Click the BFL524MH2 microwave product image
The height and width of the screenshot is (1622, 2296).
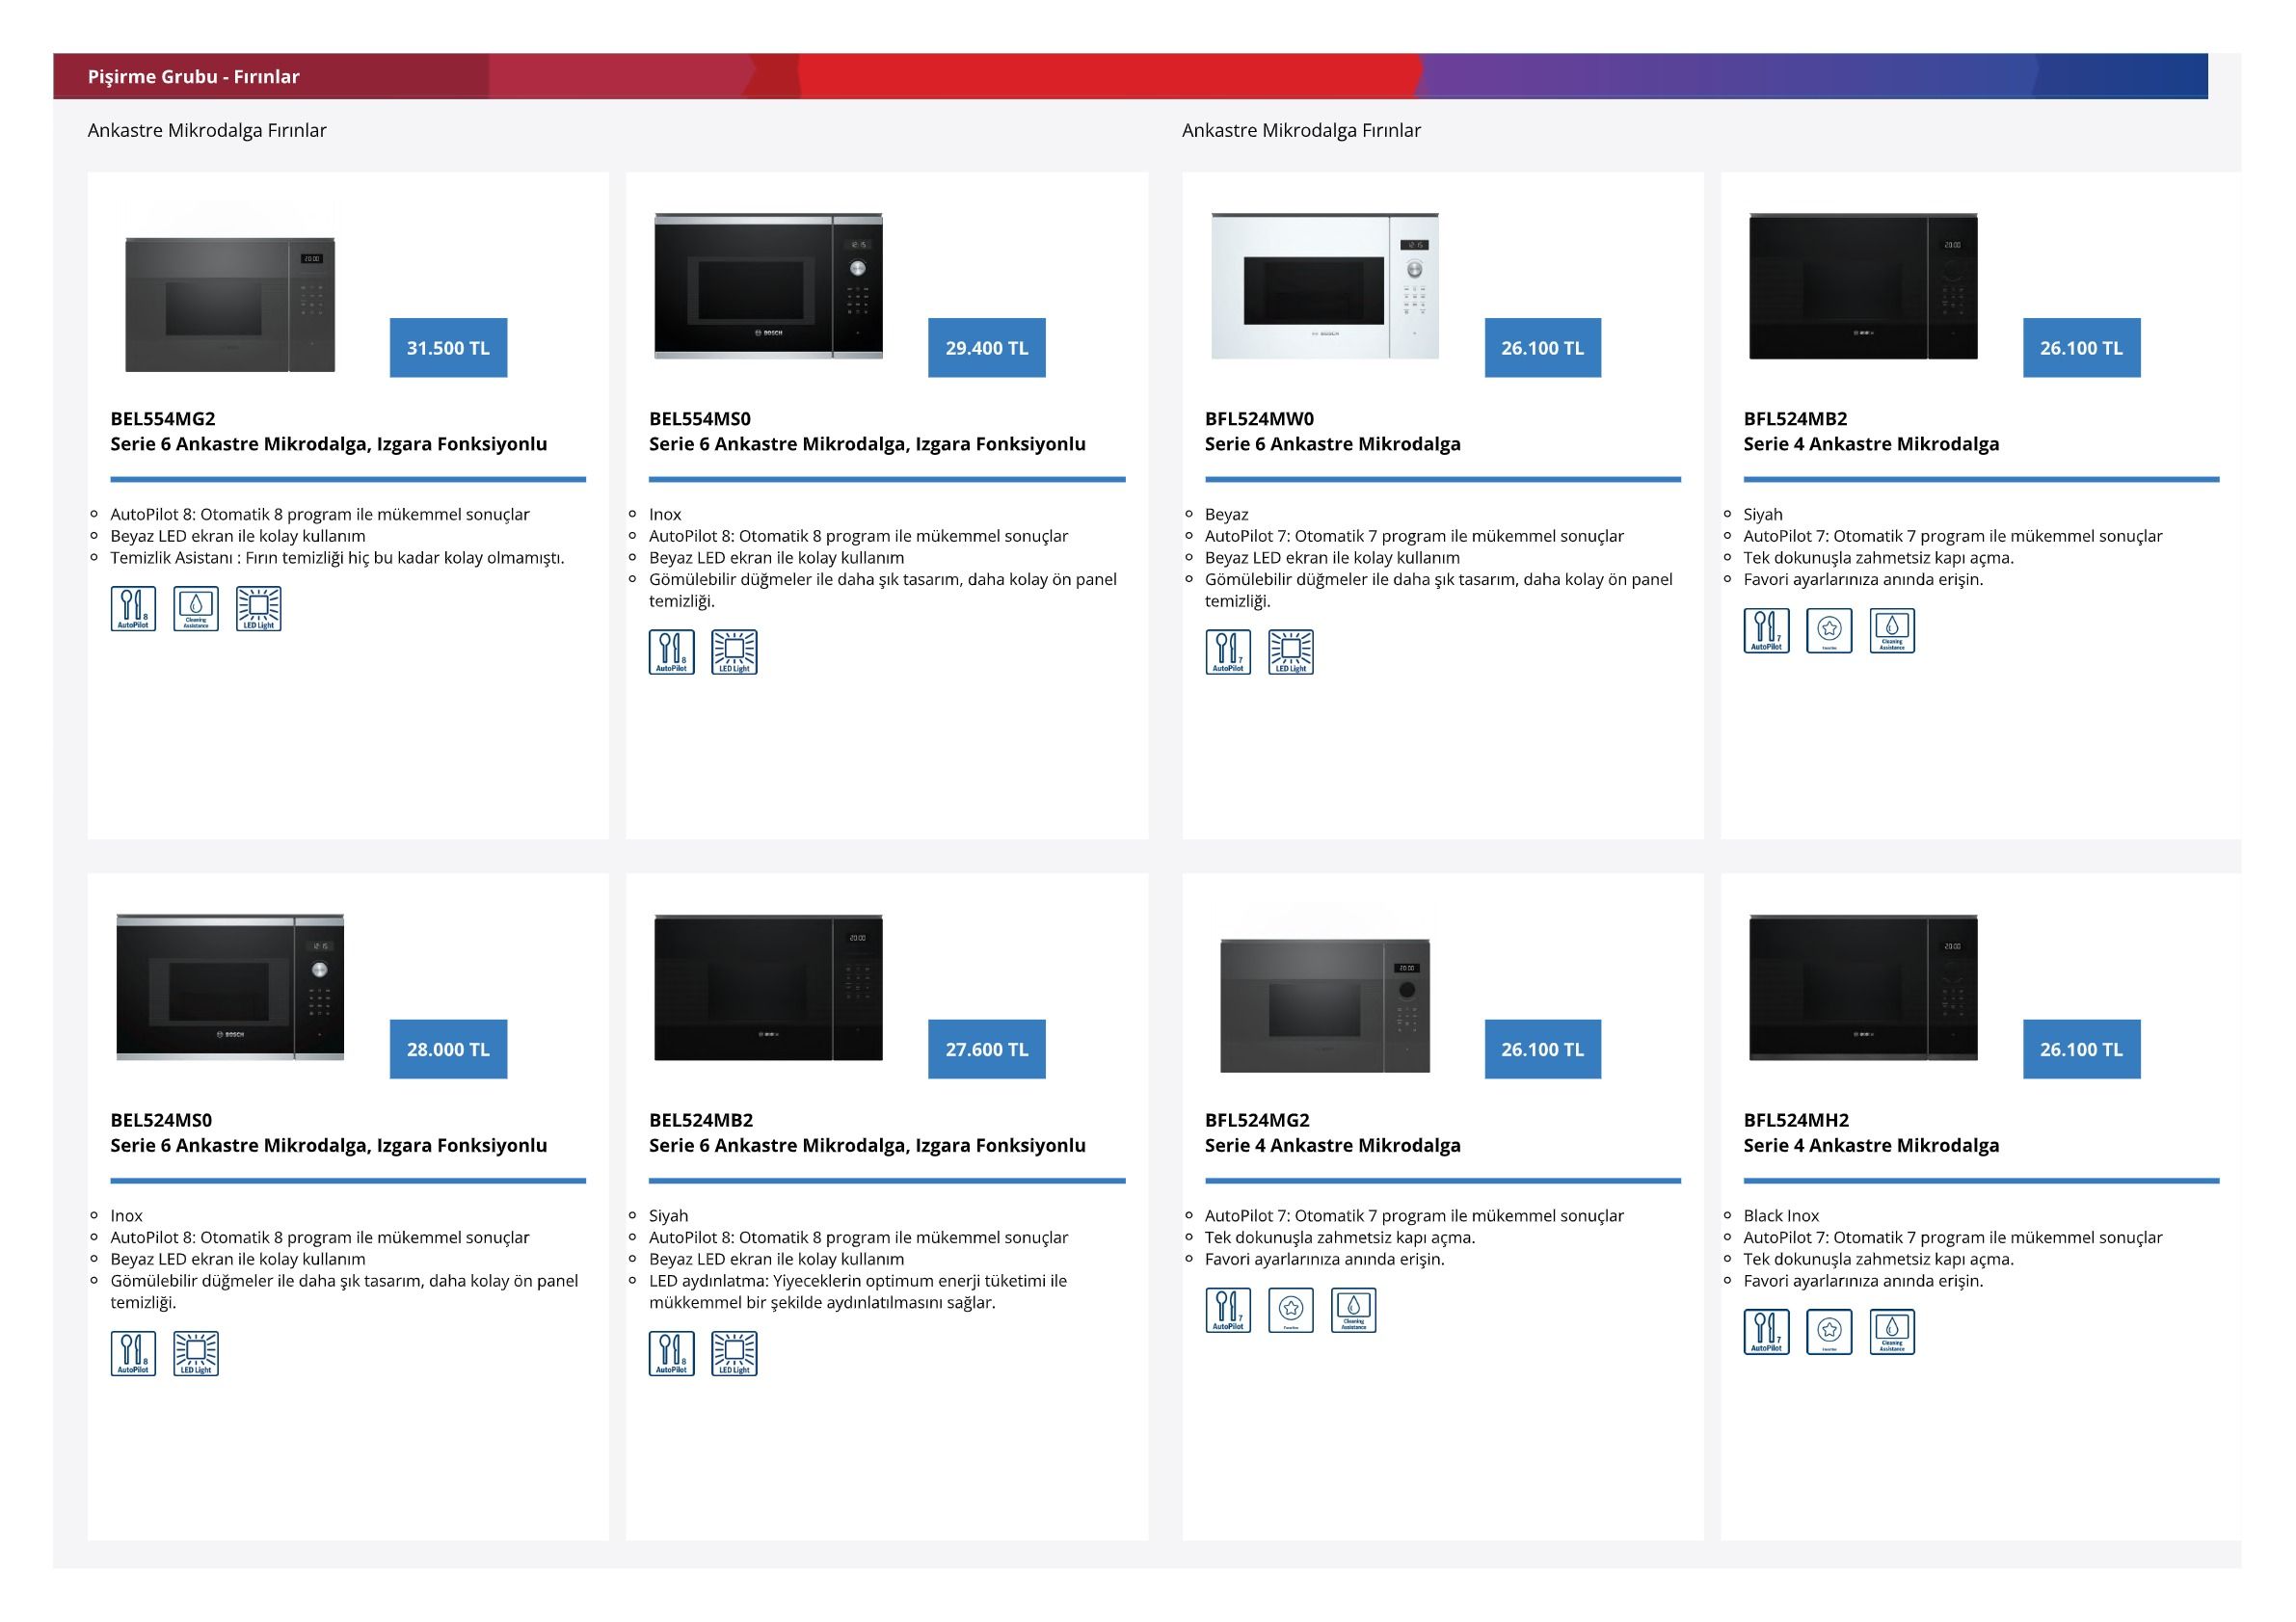[1863, 987]
